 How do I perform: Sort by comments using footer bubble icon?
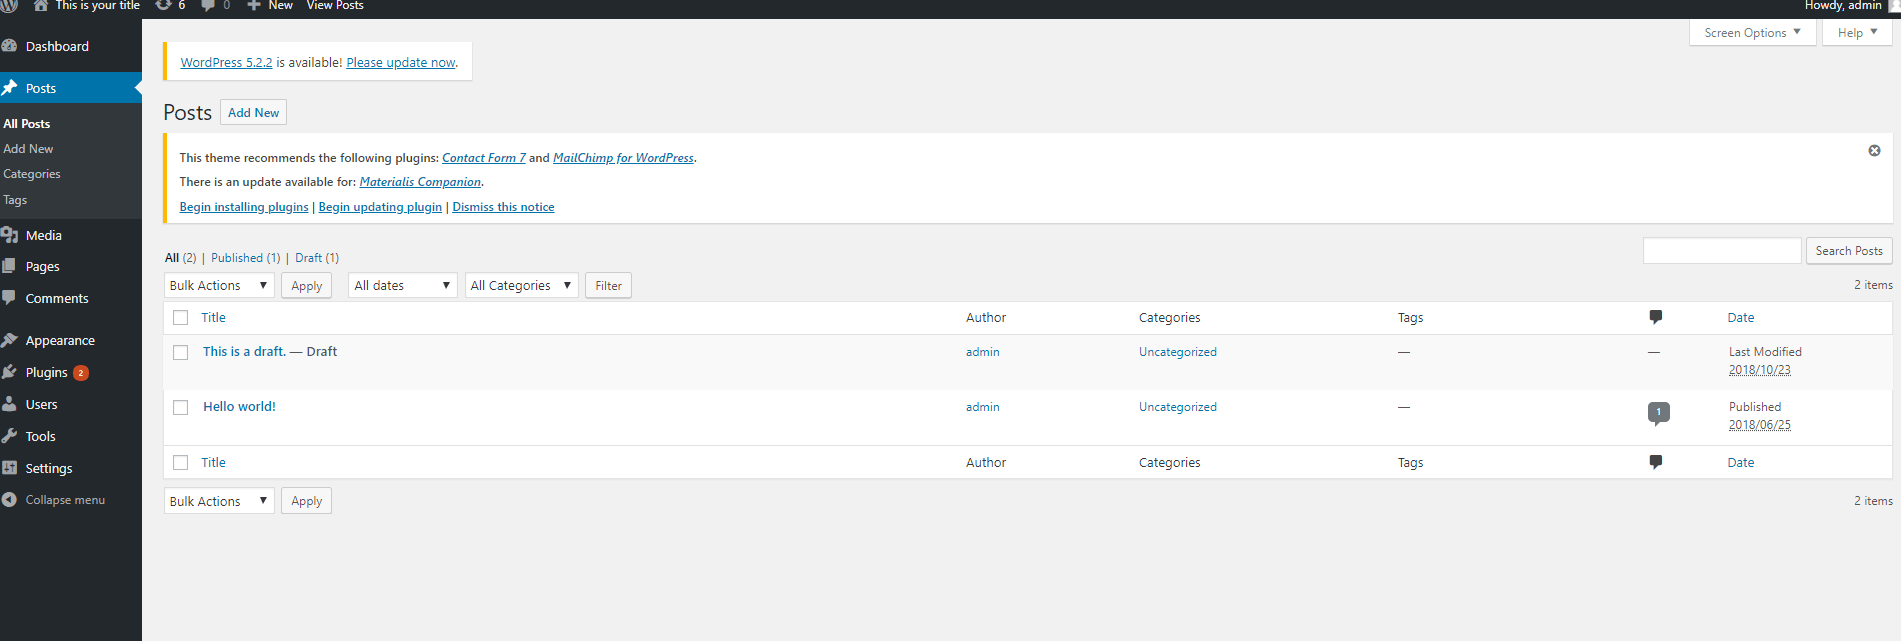click(x=1656, y=462)
